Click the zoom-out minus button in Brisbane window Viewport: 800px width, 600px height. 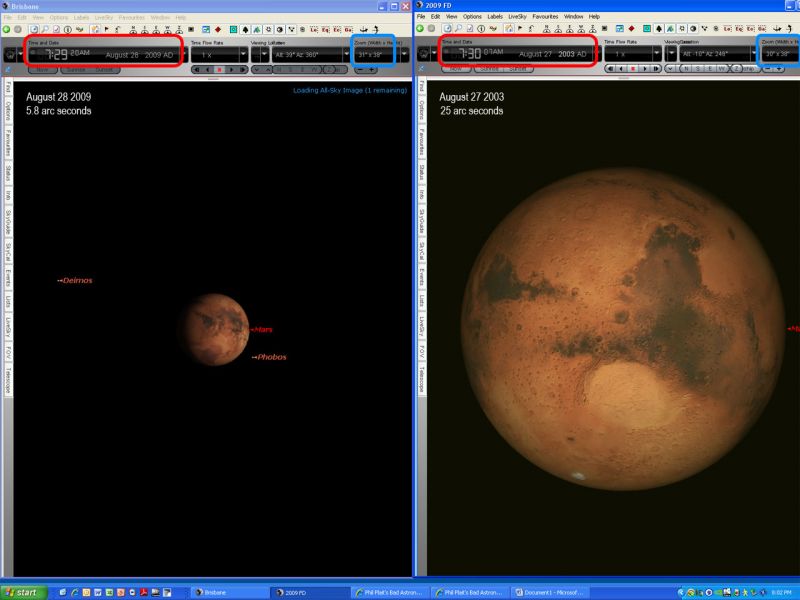[x=361, y=70]
